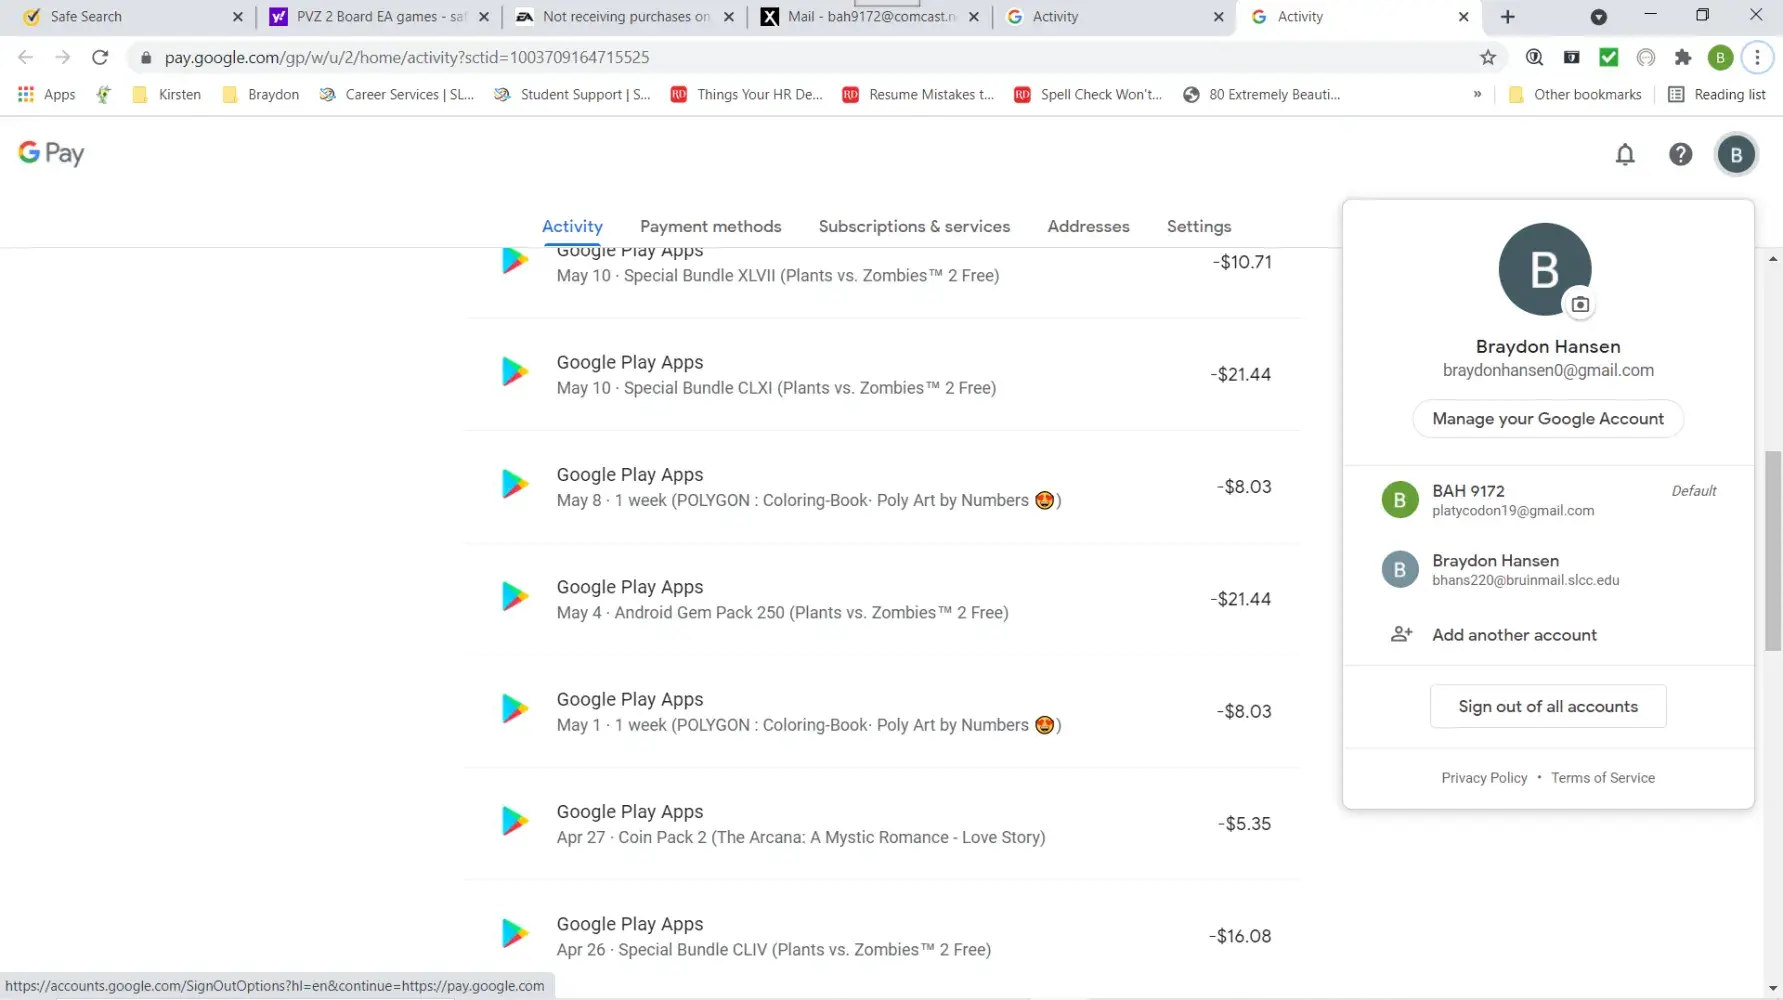
Task: Open the Privacy Policy link
Action: 1484,778
